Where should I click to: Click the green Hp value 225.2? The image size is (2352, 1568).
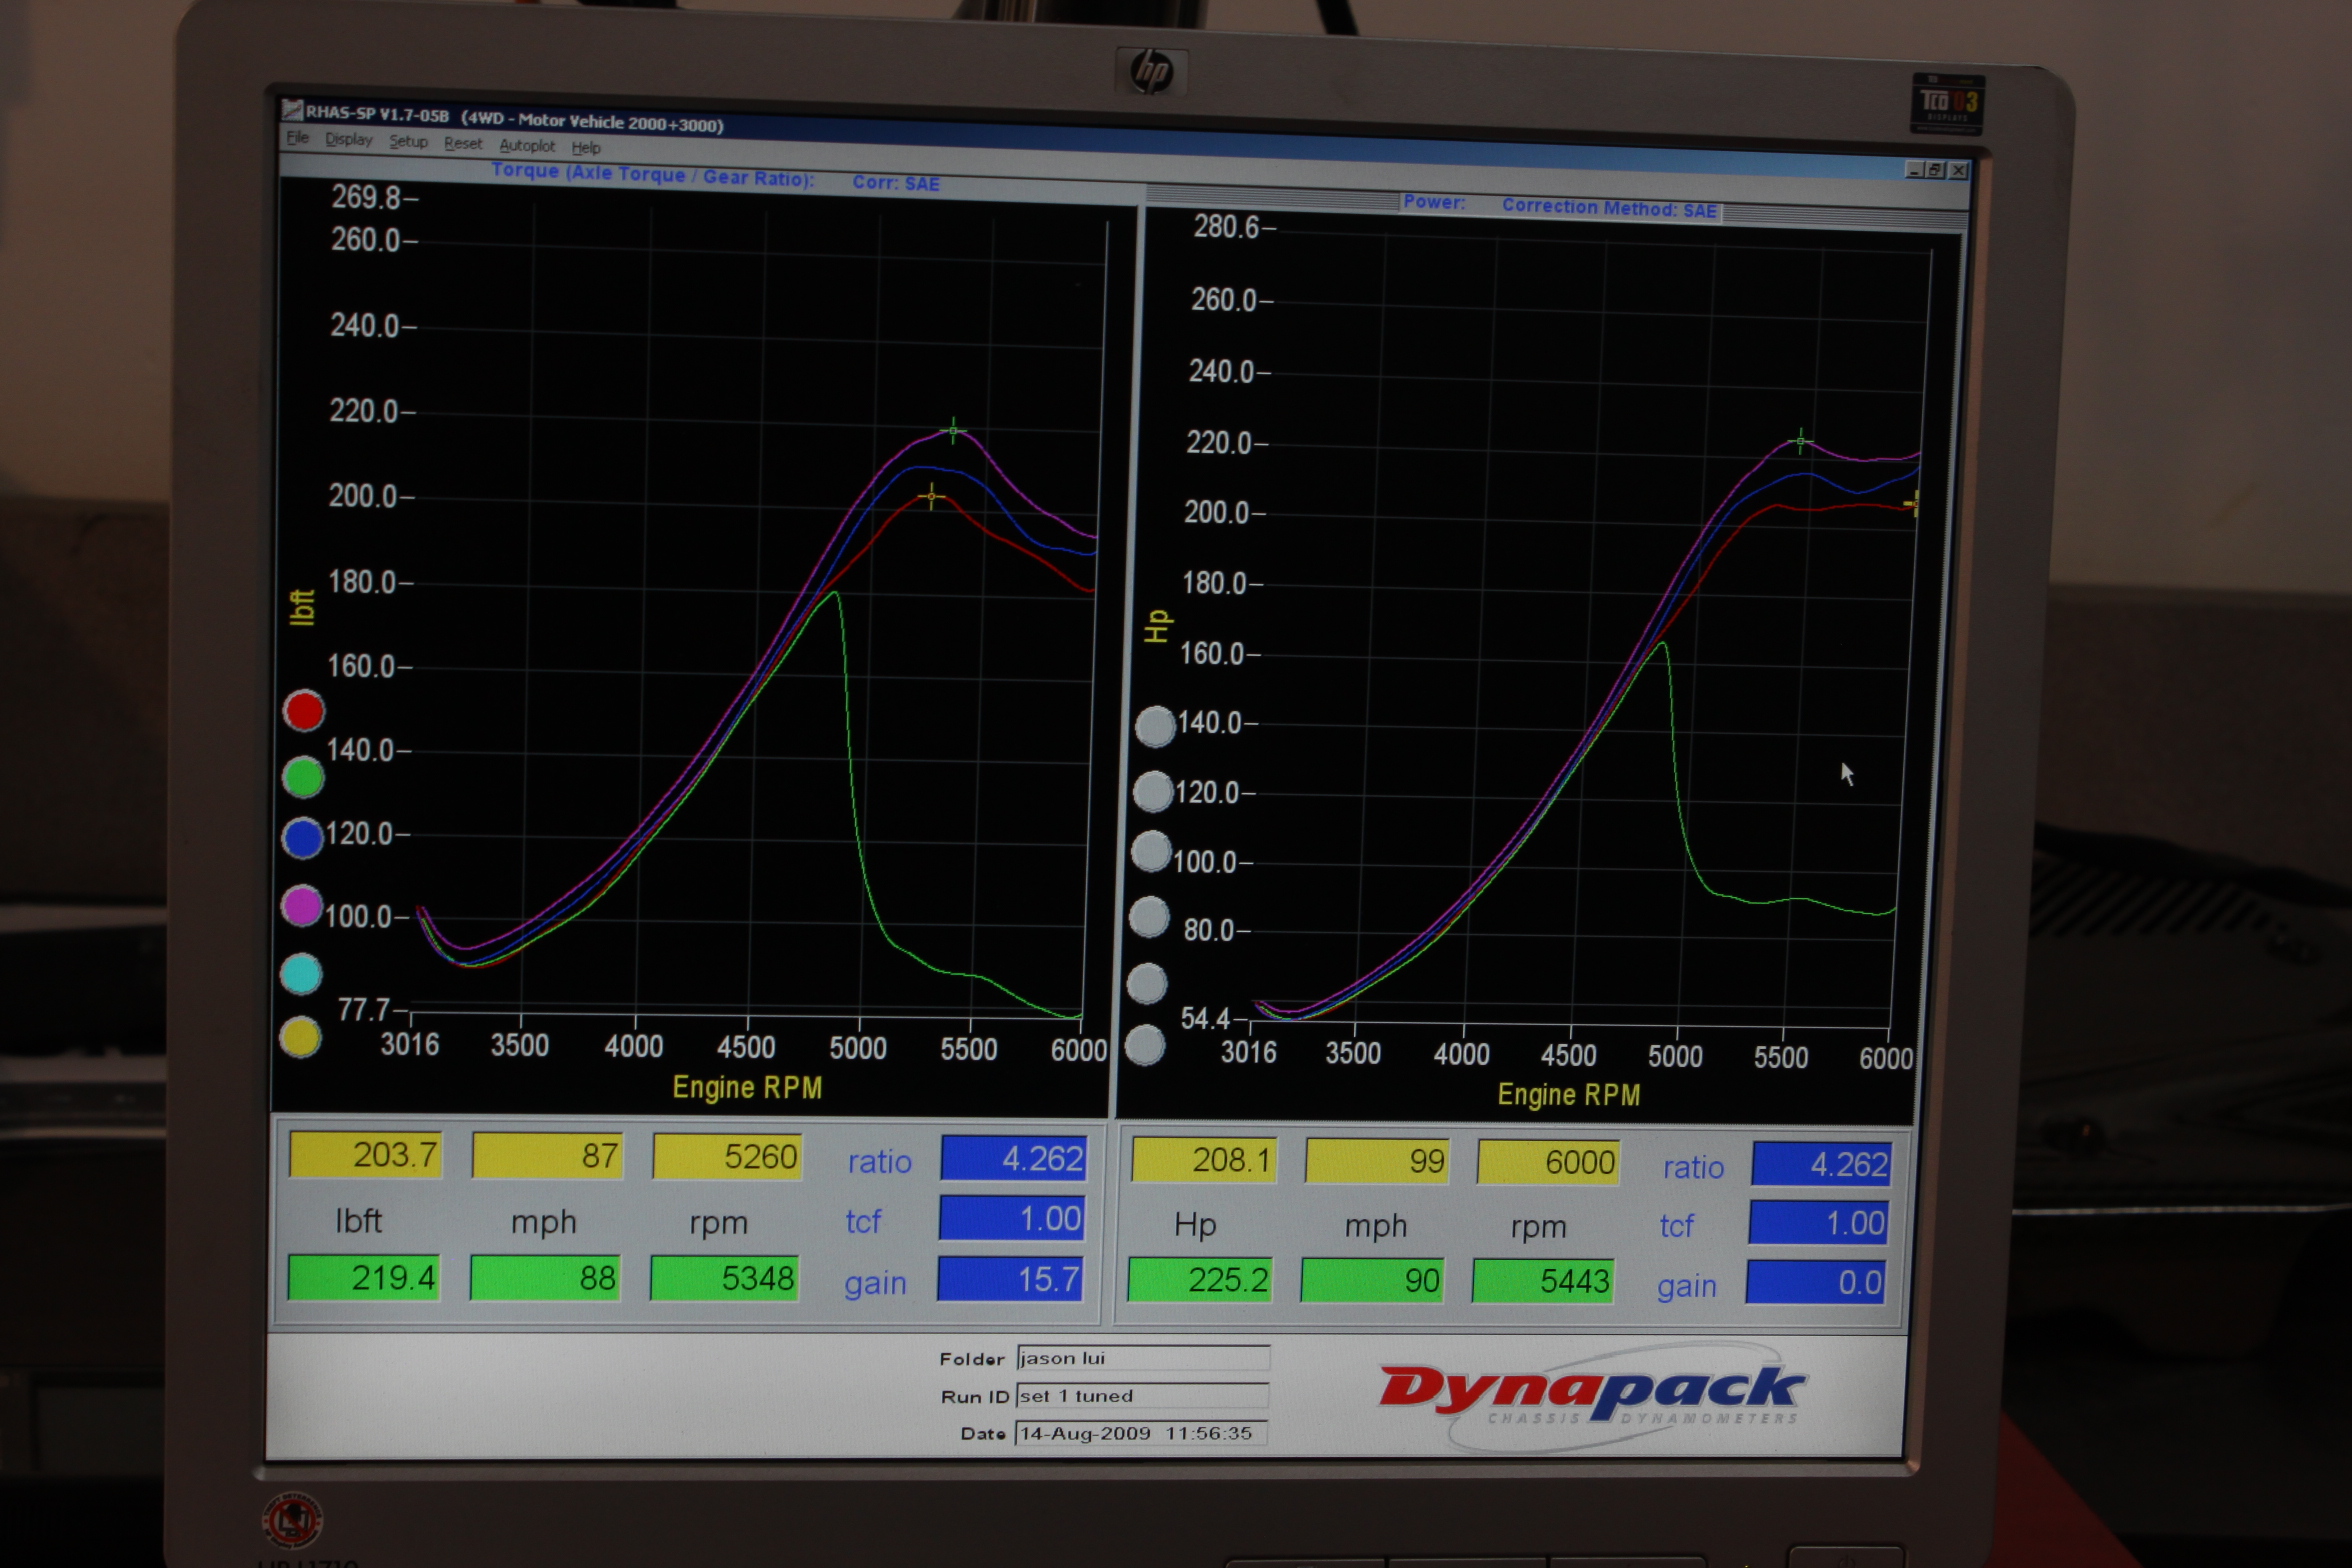[x=1200, y=1280]
